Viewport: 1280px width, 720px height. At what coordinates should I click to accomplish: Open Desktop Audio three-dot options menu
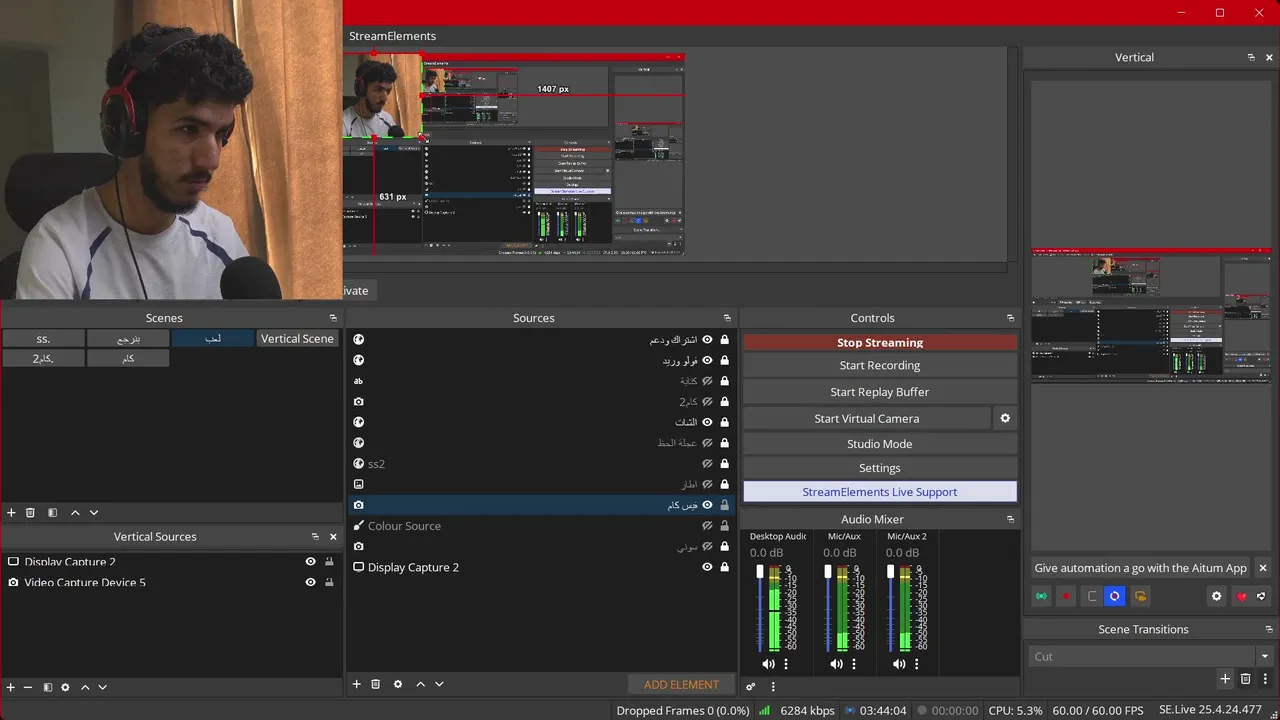(x=786, y=664)
